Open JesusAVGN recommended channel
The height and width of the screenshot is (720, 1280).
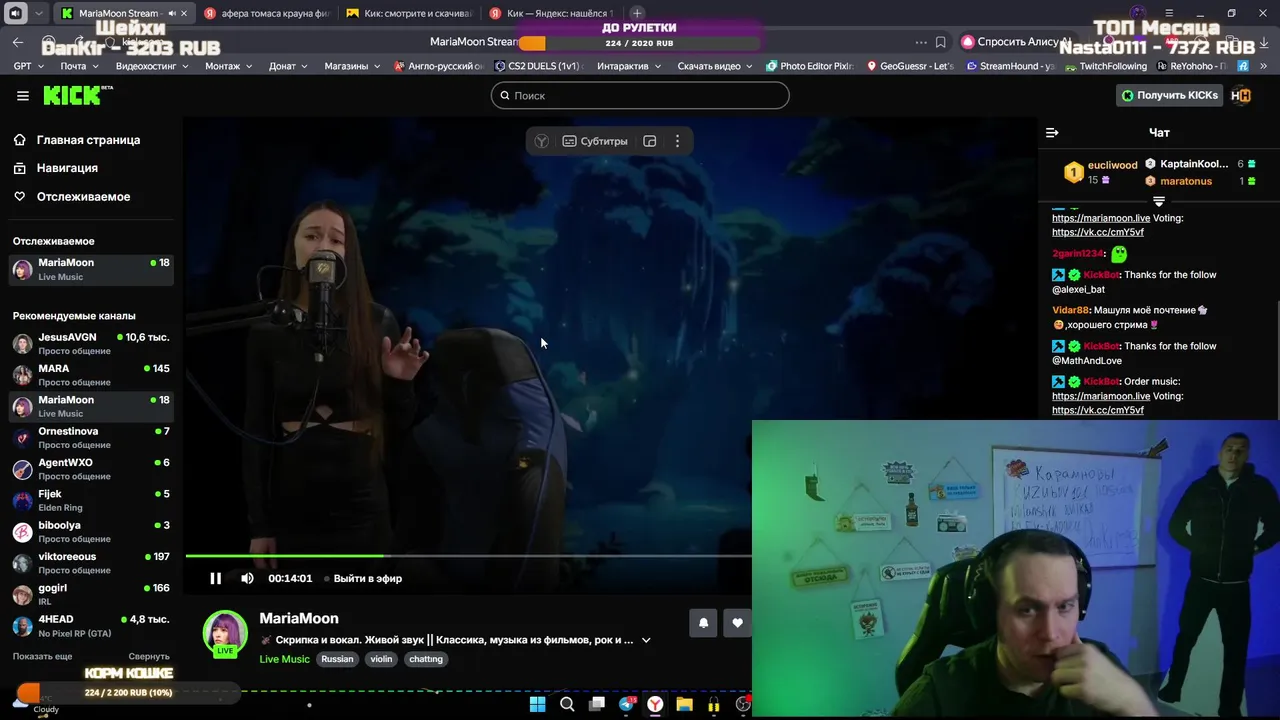coord(90,344)
